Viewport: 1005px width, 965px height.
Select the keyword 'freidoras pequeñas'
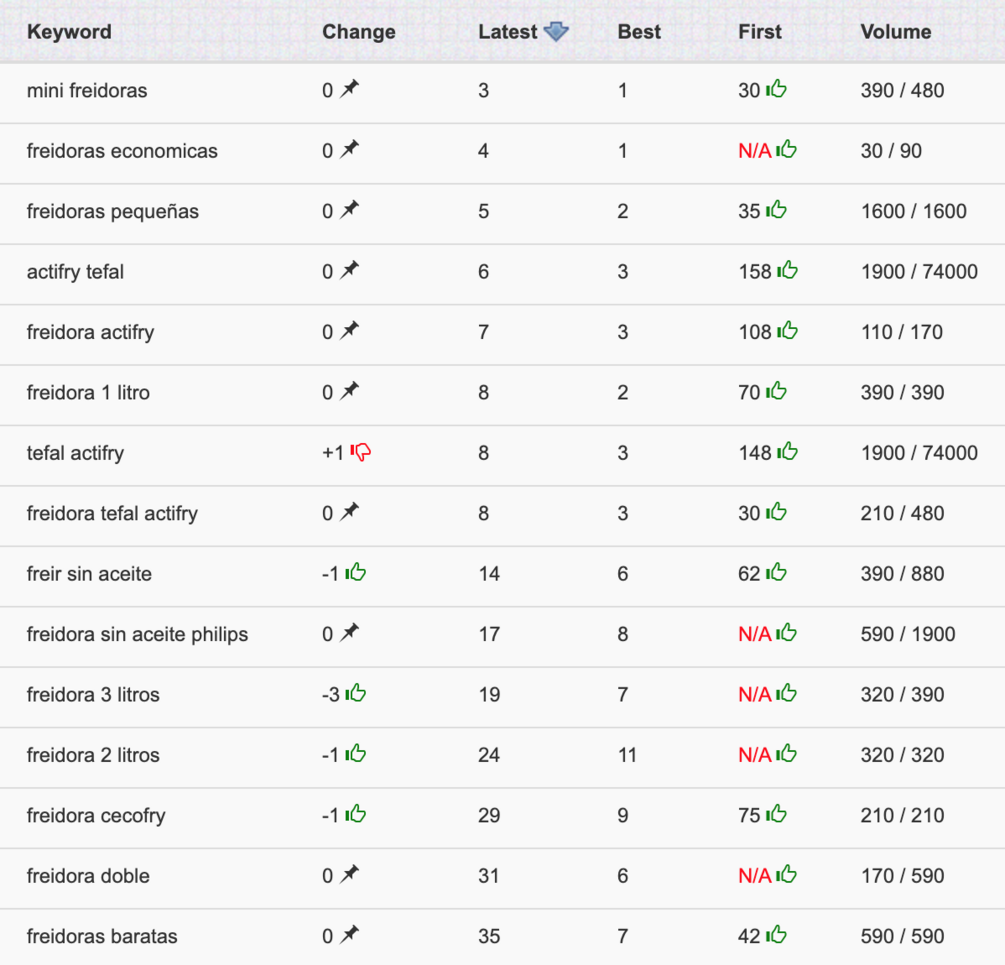113,211
